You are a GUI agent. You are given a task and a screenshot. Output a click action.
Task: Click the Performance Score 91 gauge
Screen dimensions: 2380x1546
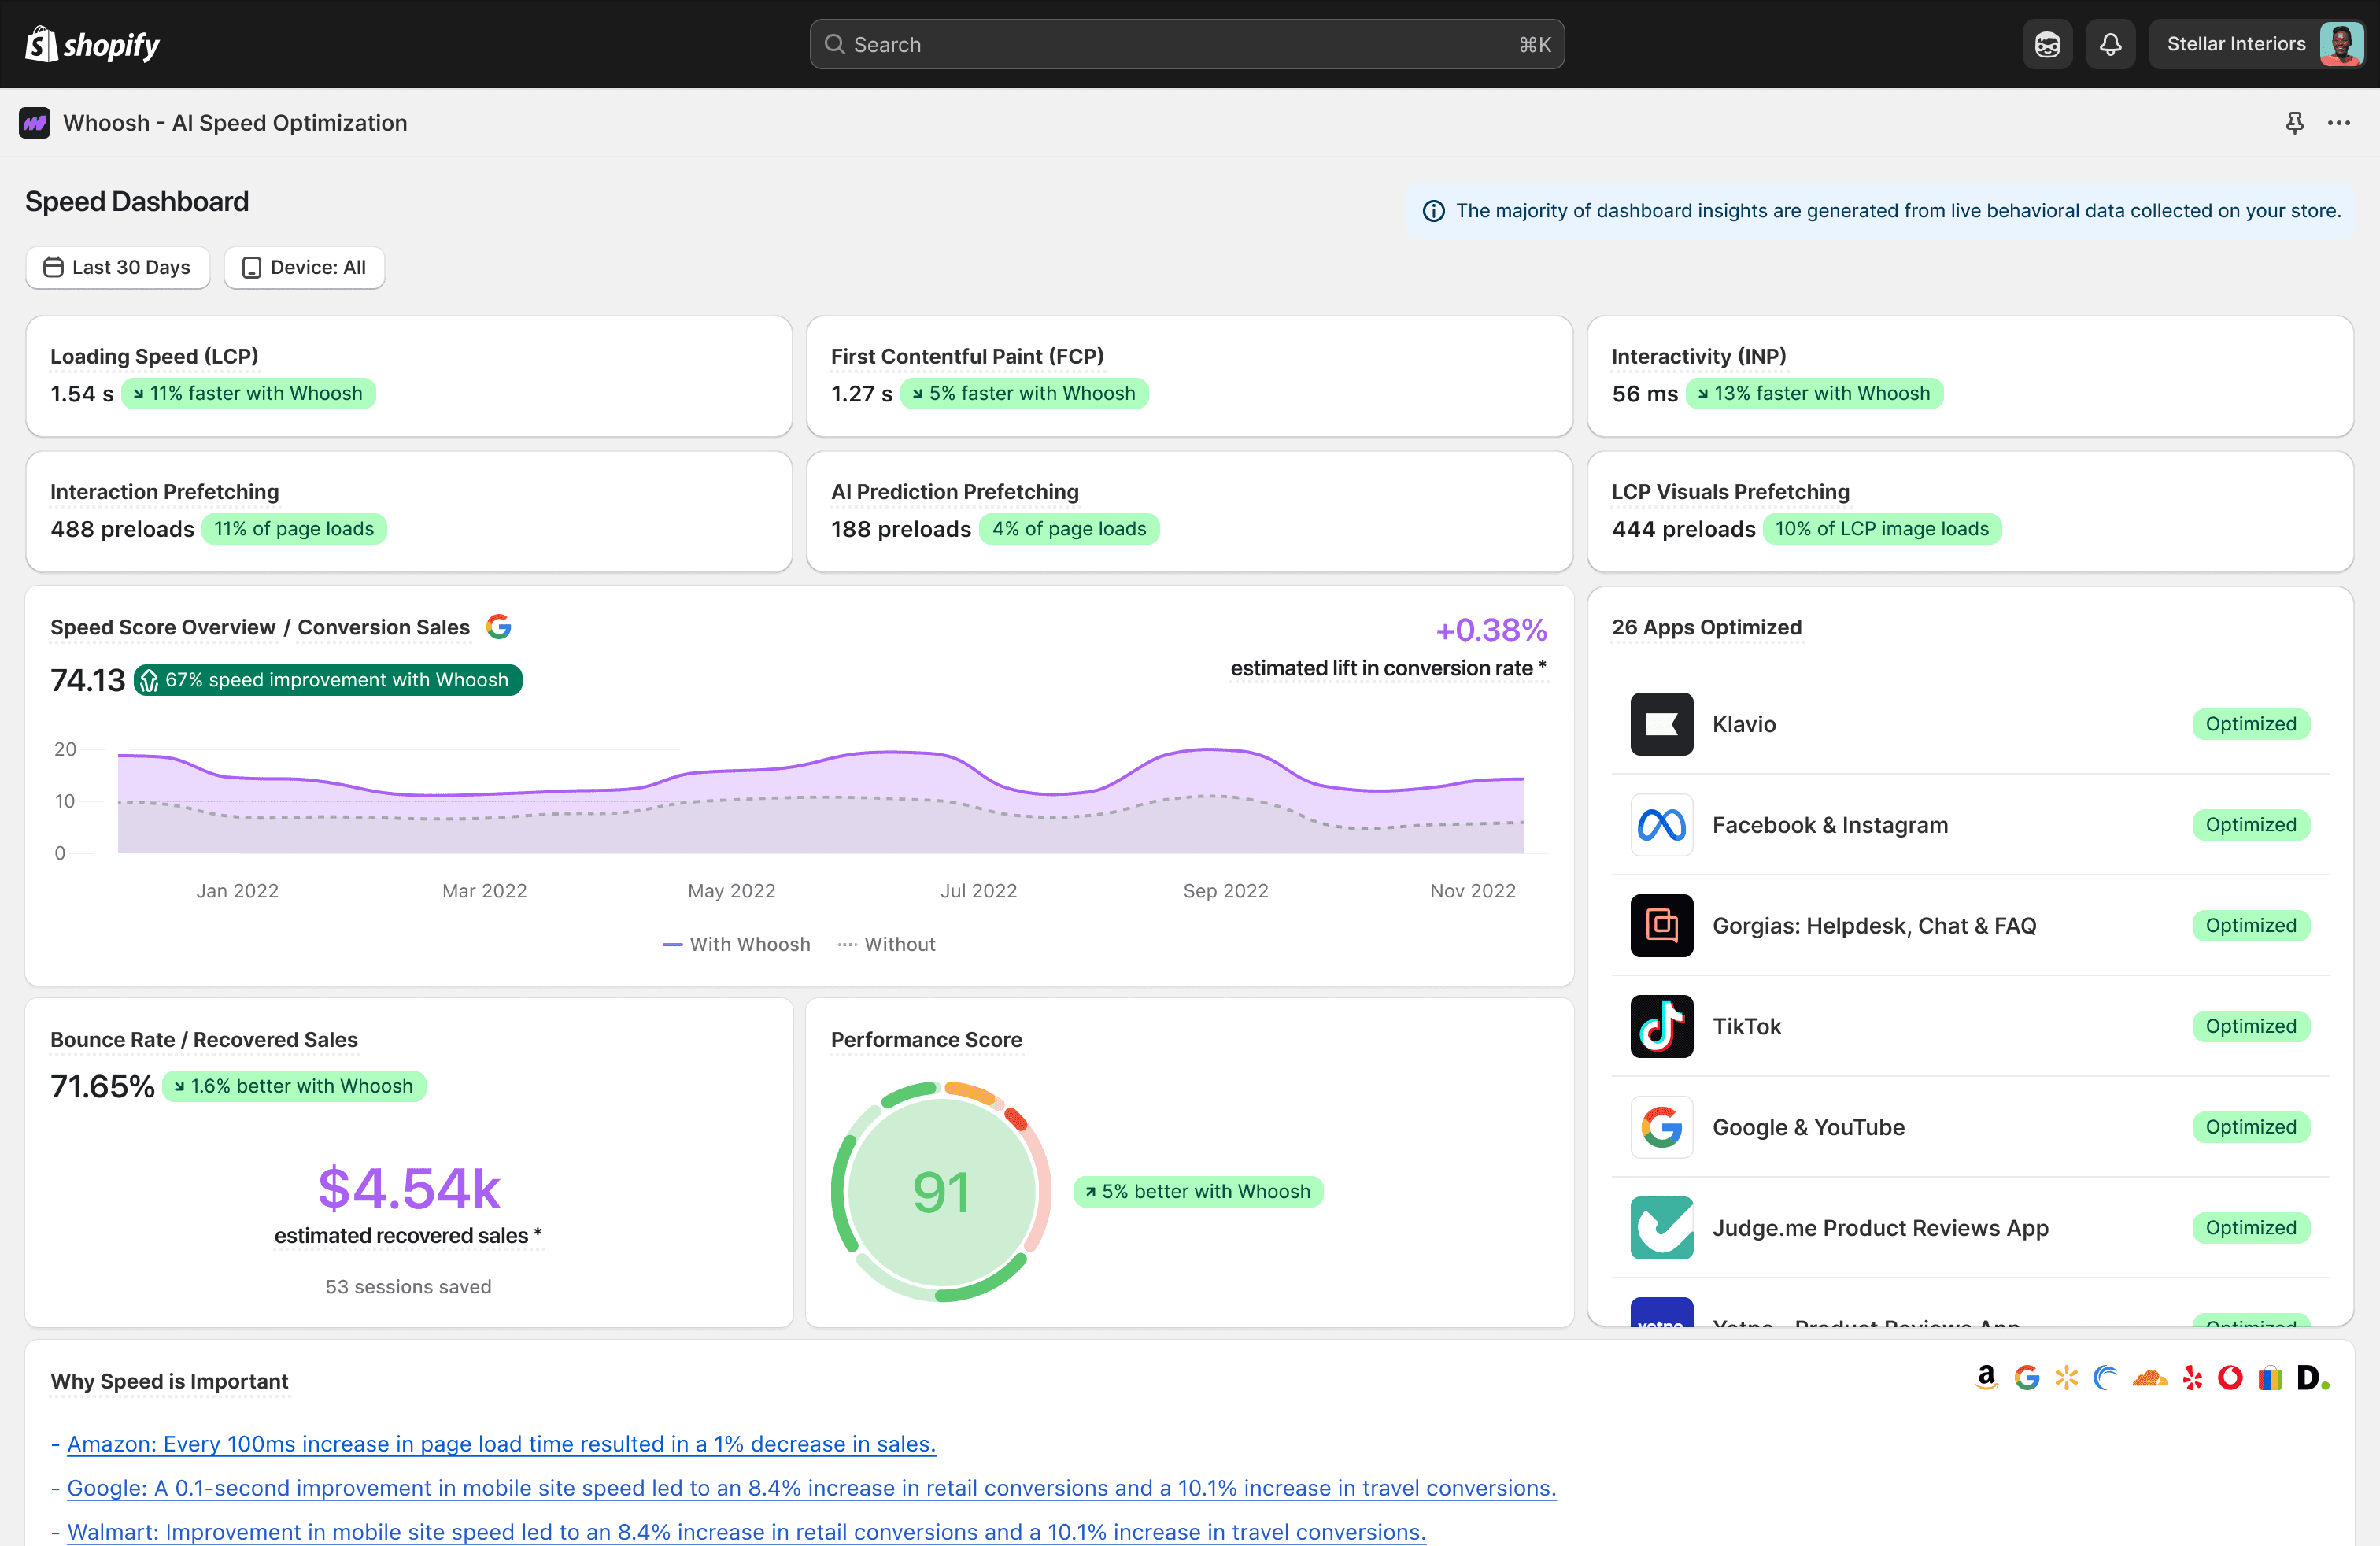tap(940, 1191)
